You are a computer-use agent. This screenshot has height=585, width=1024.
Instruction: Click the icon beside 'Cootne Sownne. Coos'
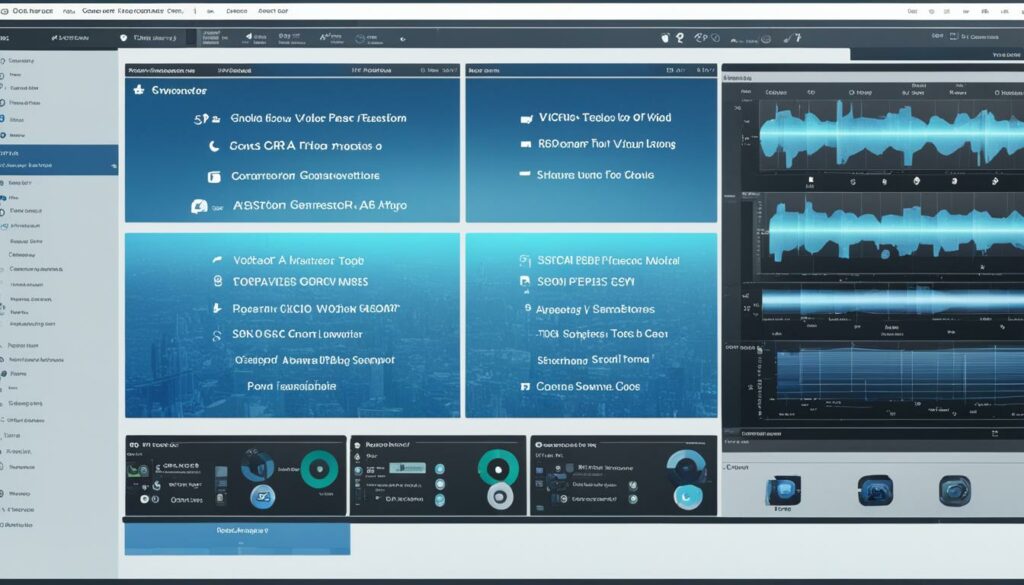coord(524,387)
